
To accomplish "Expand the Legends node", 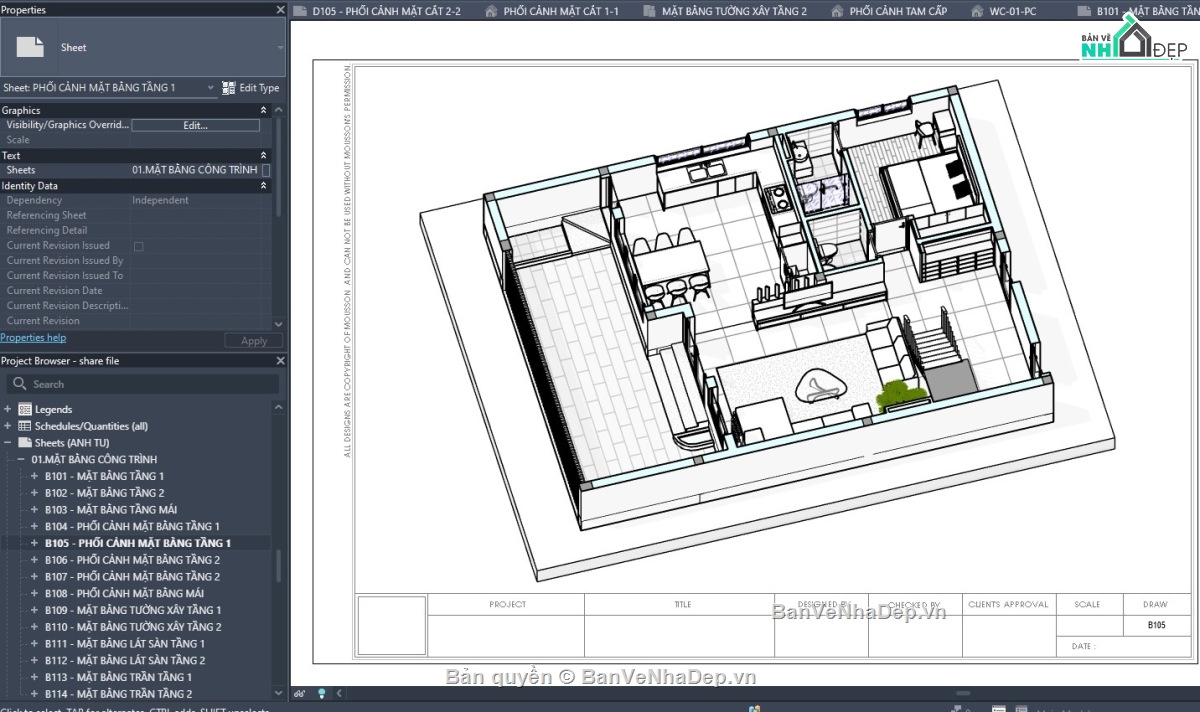I will pyautogui.click(x=8, y=409).
